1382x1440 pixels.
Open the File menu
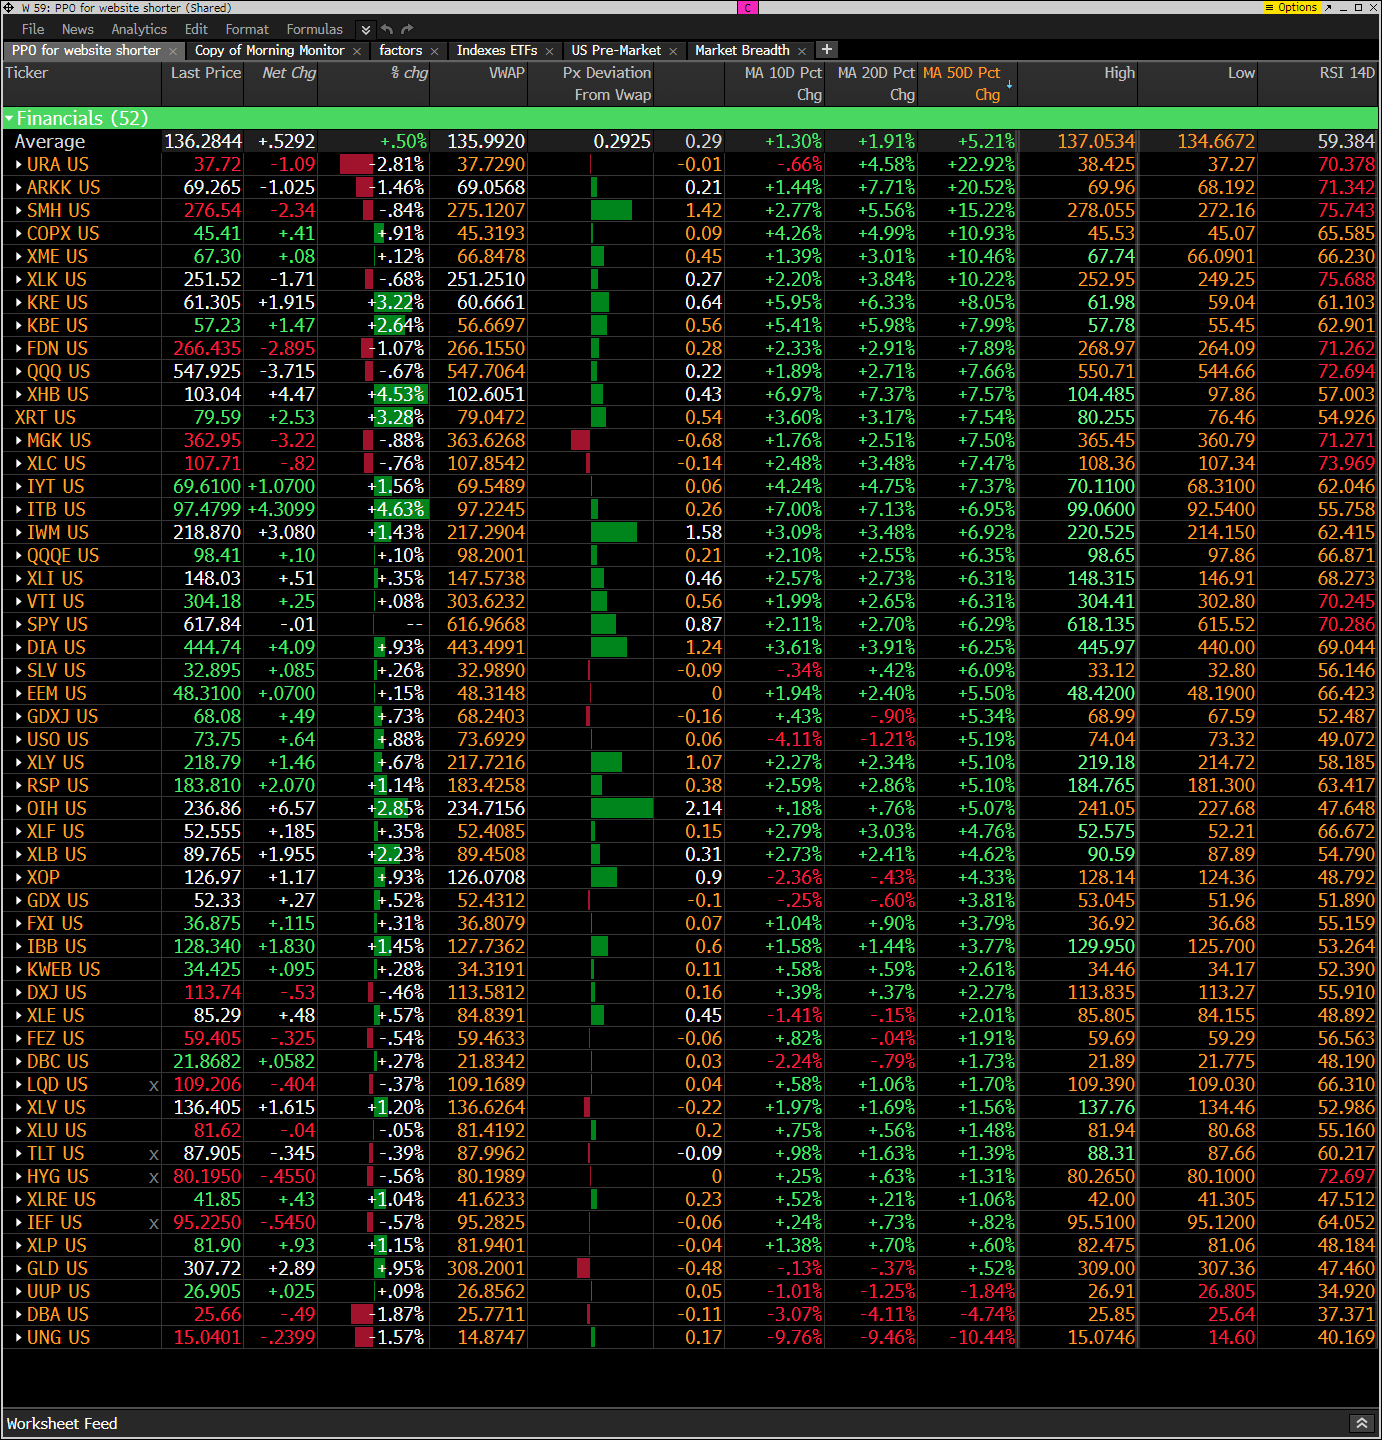tap(33, 29)
